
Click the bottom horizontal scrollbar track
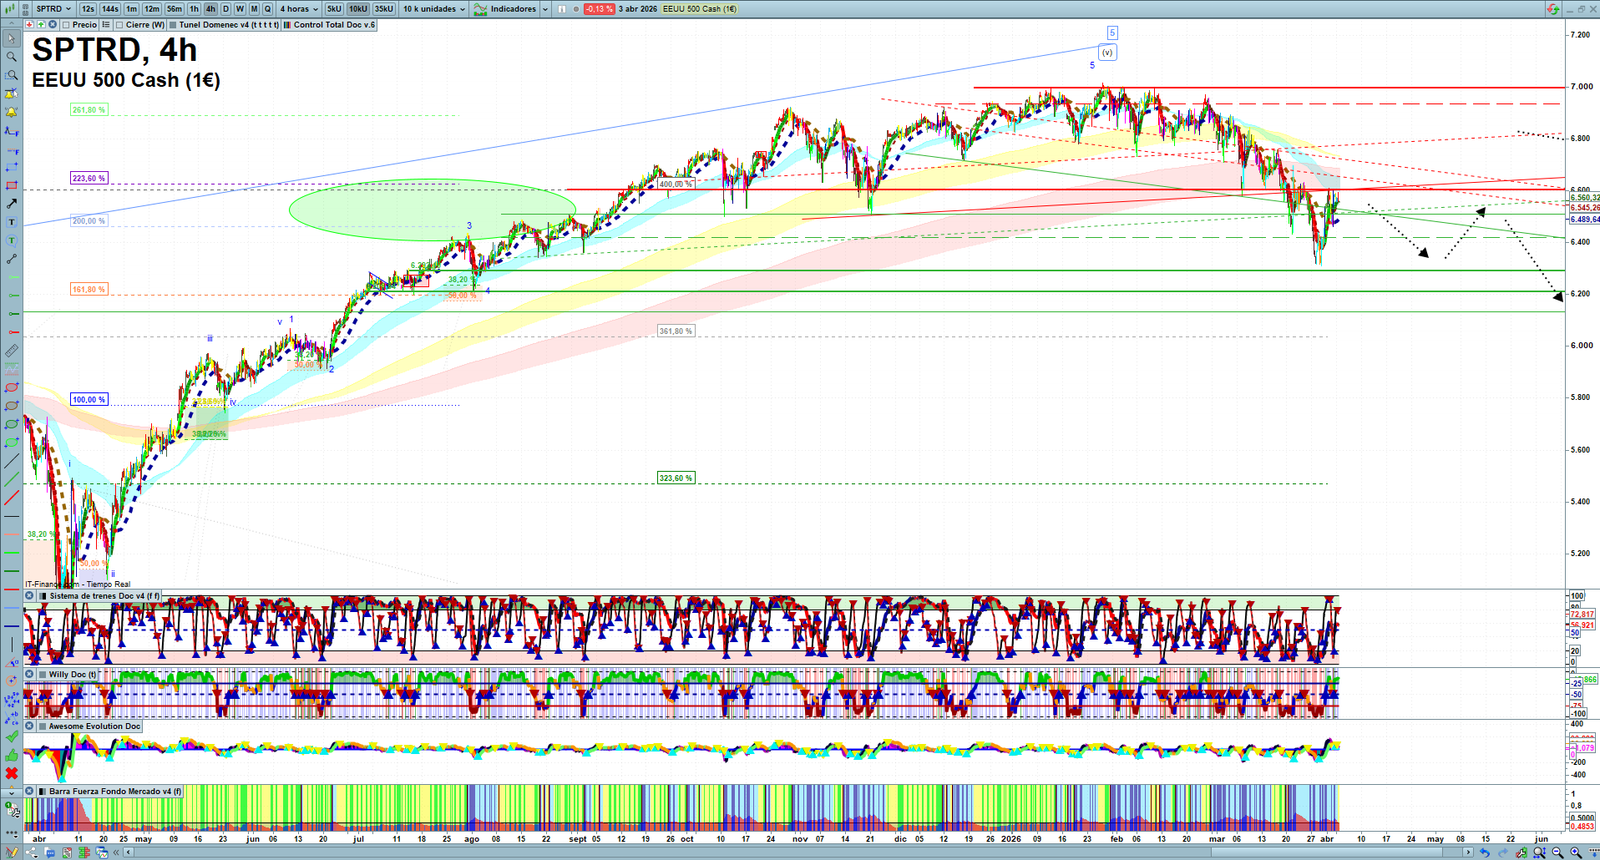pyautogui.click(x=800, y=853)
